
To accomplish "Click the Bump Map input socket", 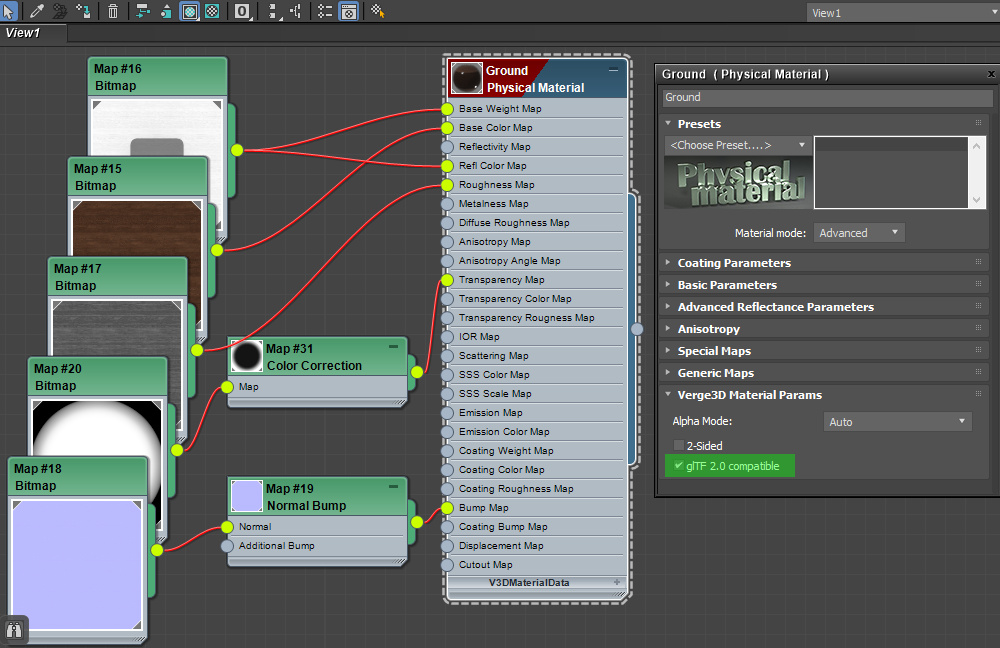I will click(x=447, y=508).
